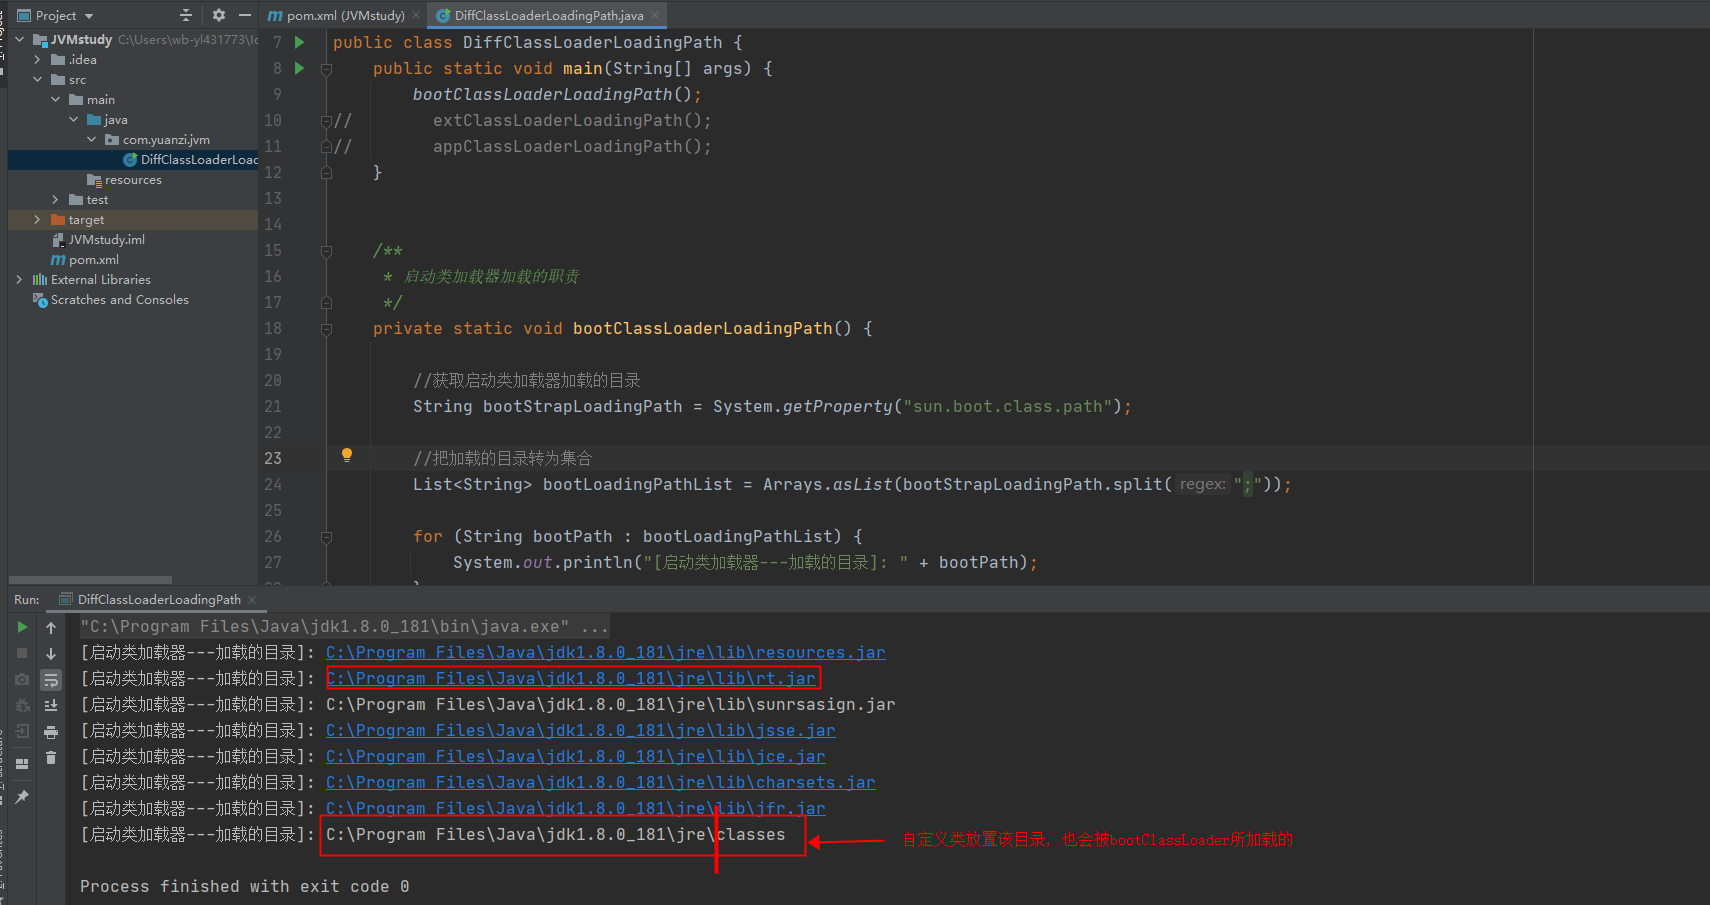Print the console output
Image resolution: width=1710 pixels, height=905 pixels.
(51, 732)
